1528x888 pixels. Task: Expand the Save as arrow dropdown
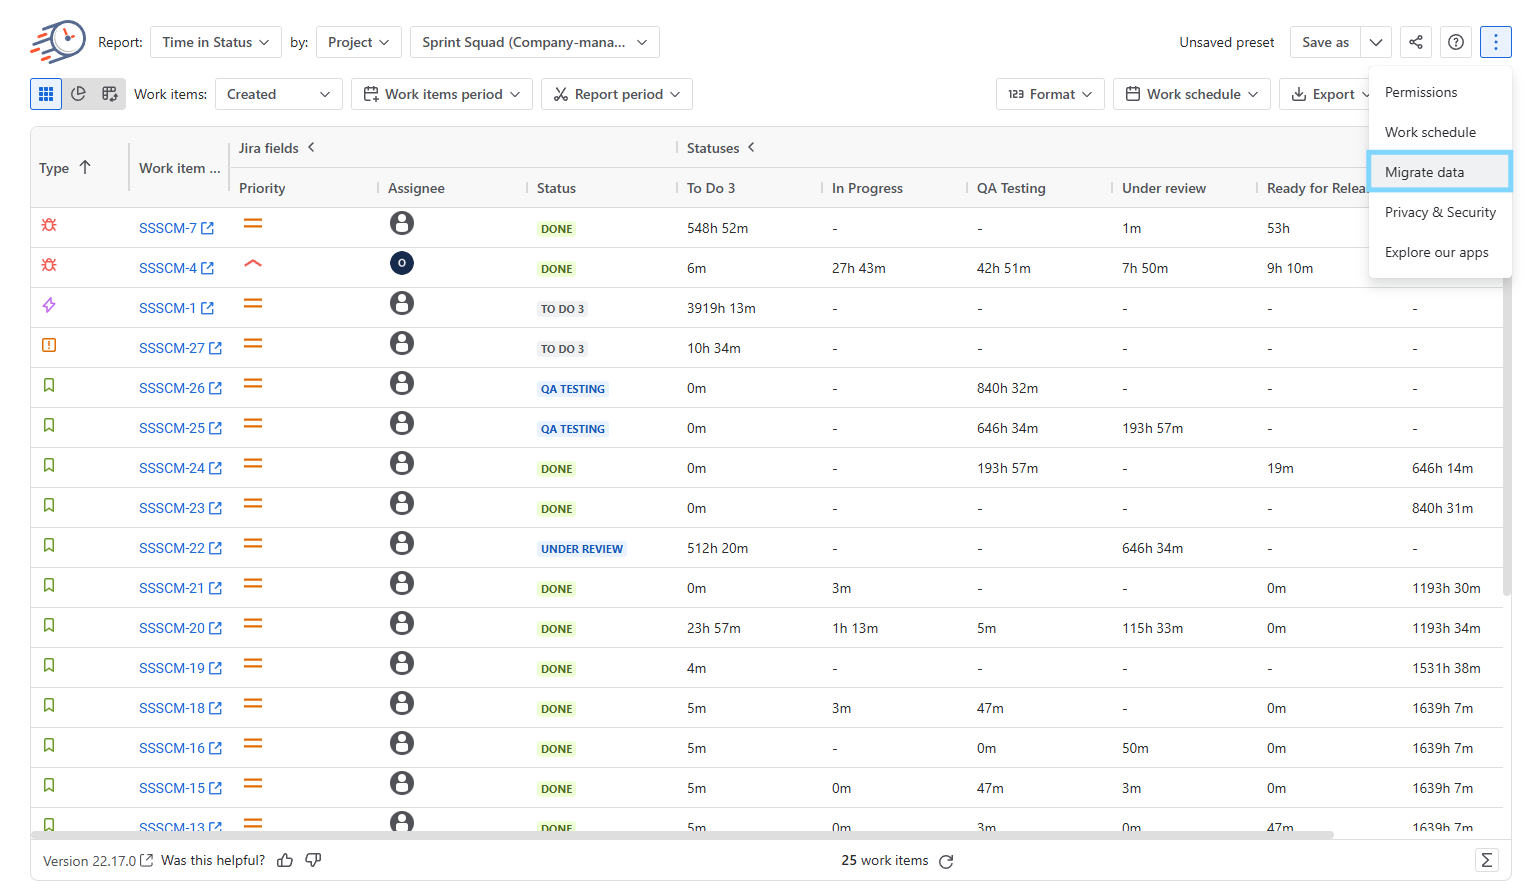1376,42
